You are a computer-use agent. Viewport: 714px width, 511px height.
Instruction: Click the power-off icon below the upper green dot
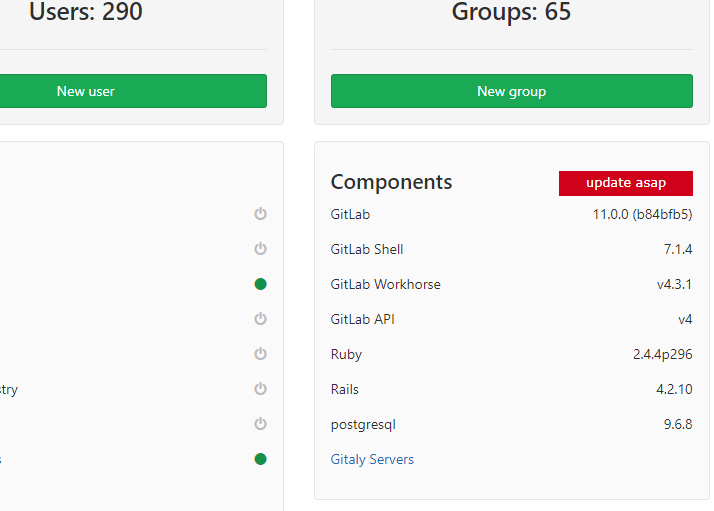point(260,319)
